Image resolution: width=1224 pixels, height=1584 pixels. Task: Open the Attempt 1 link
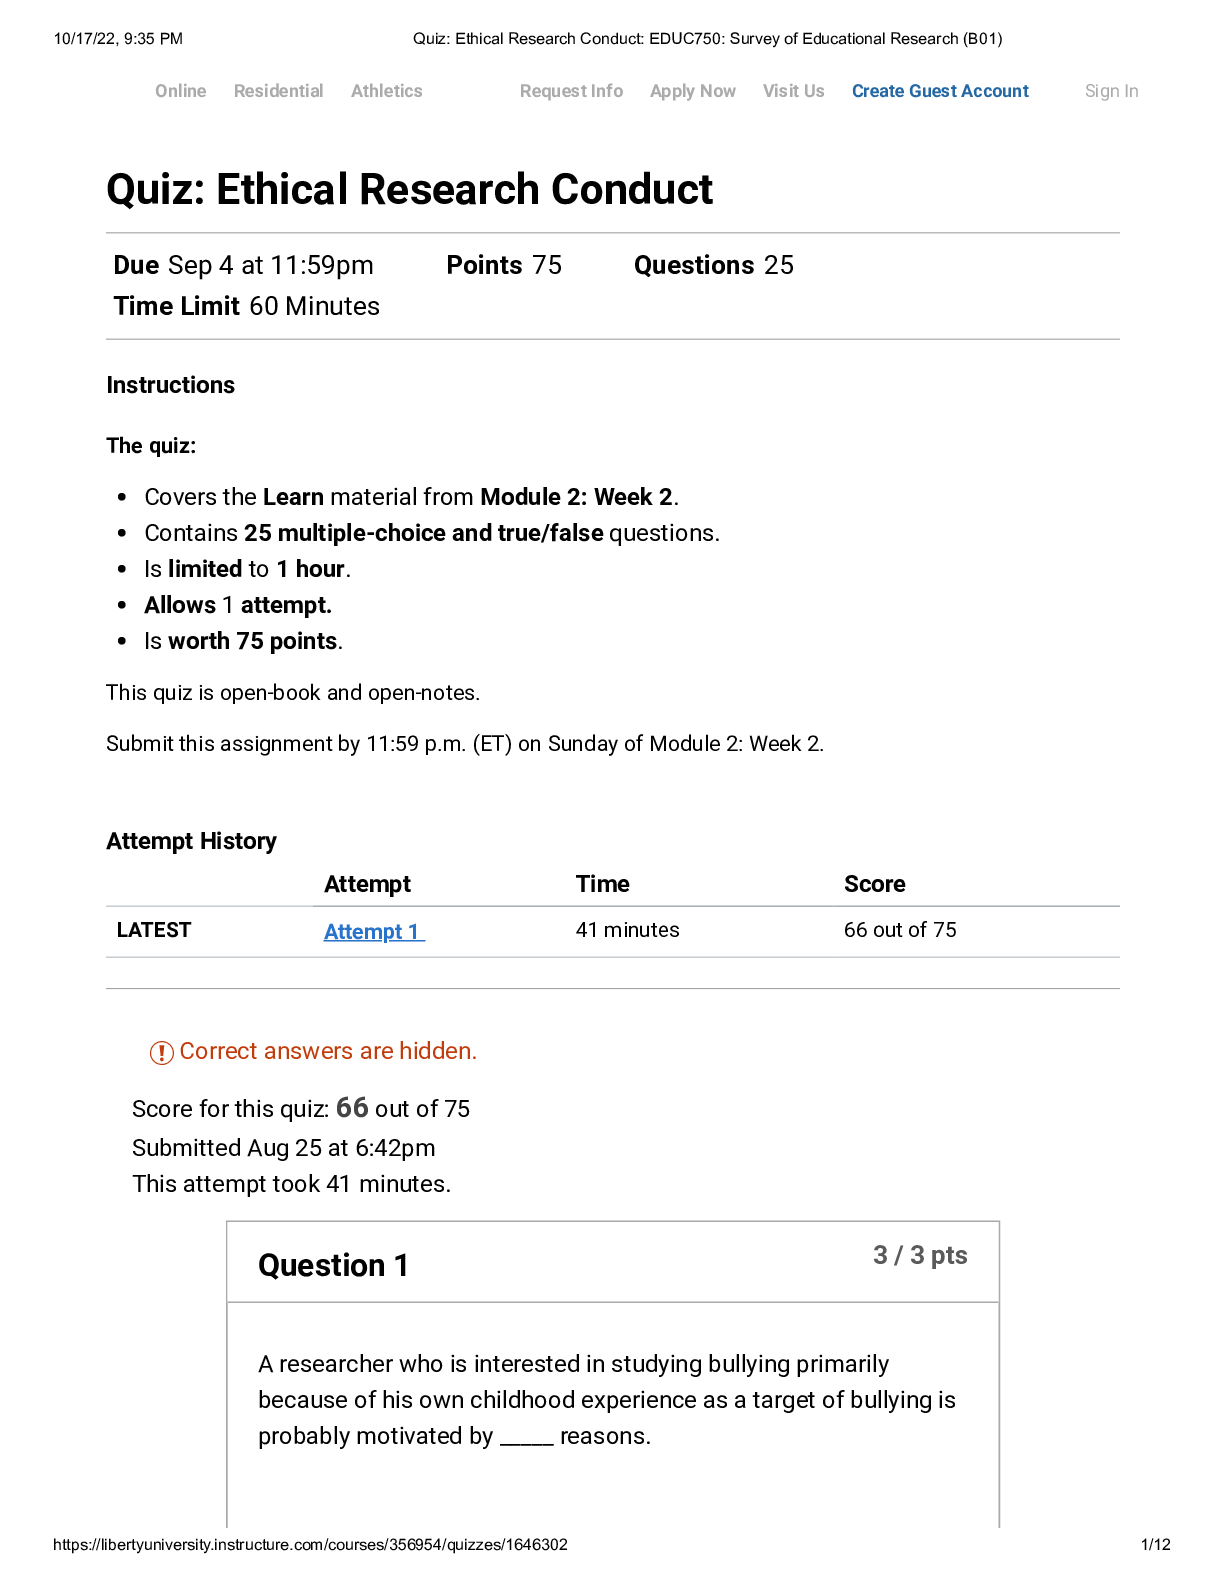pos(374,931)
